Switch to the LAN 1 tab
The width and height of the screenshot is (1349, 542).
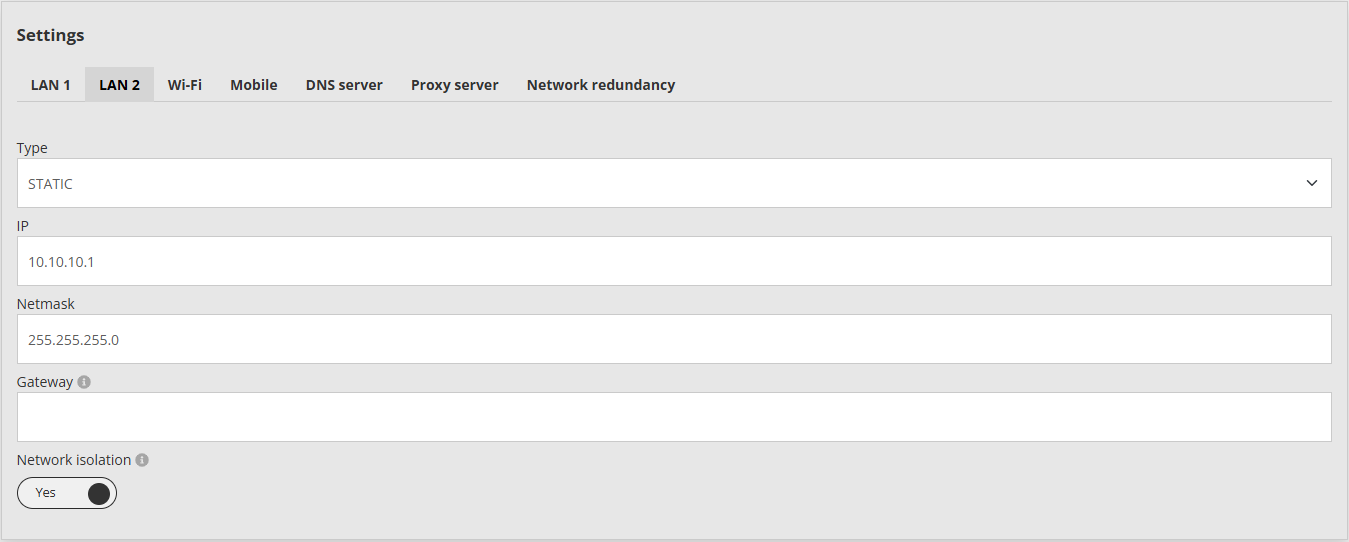coord(51,85)
